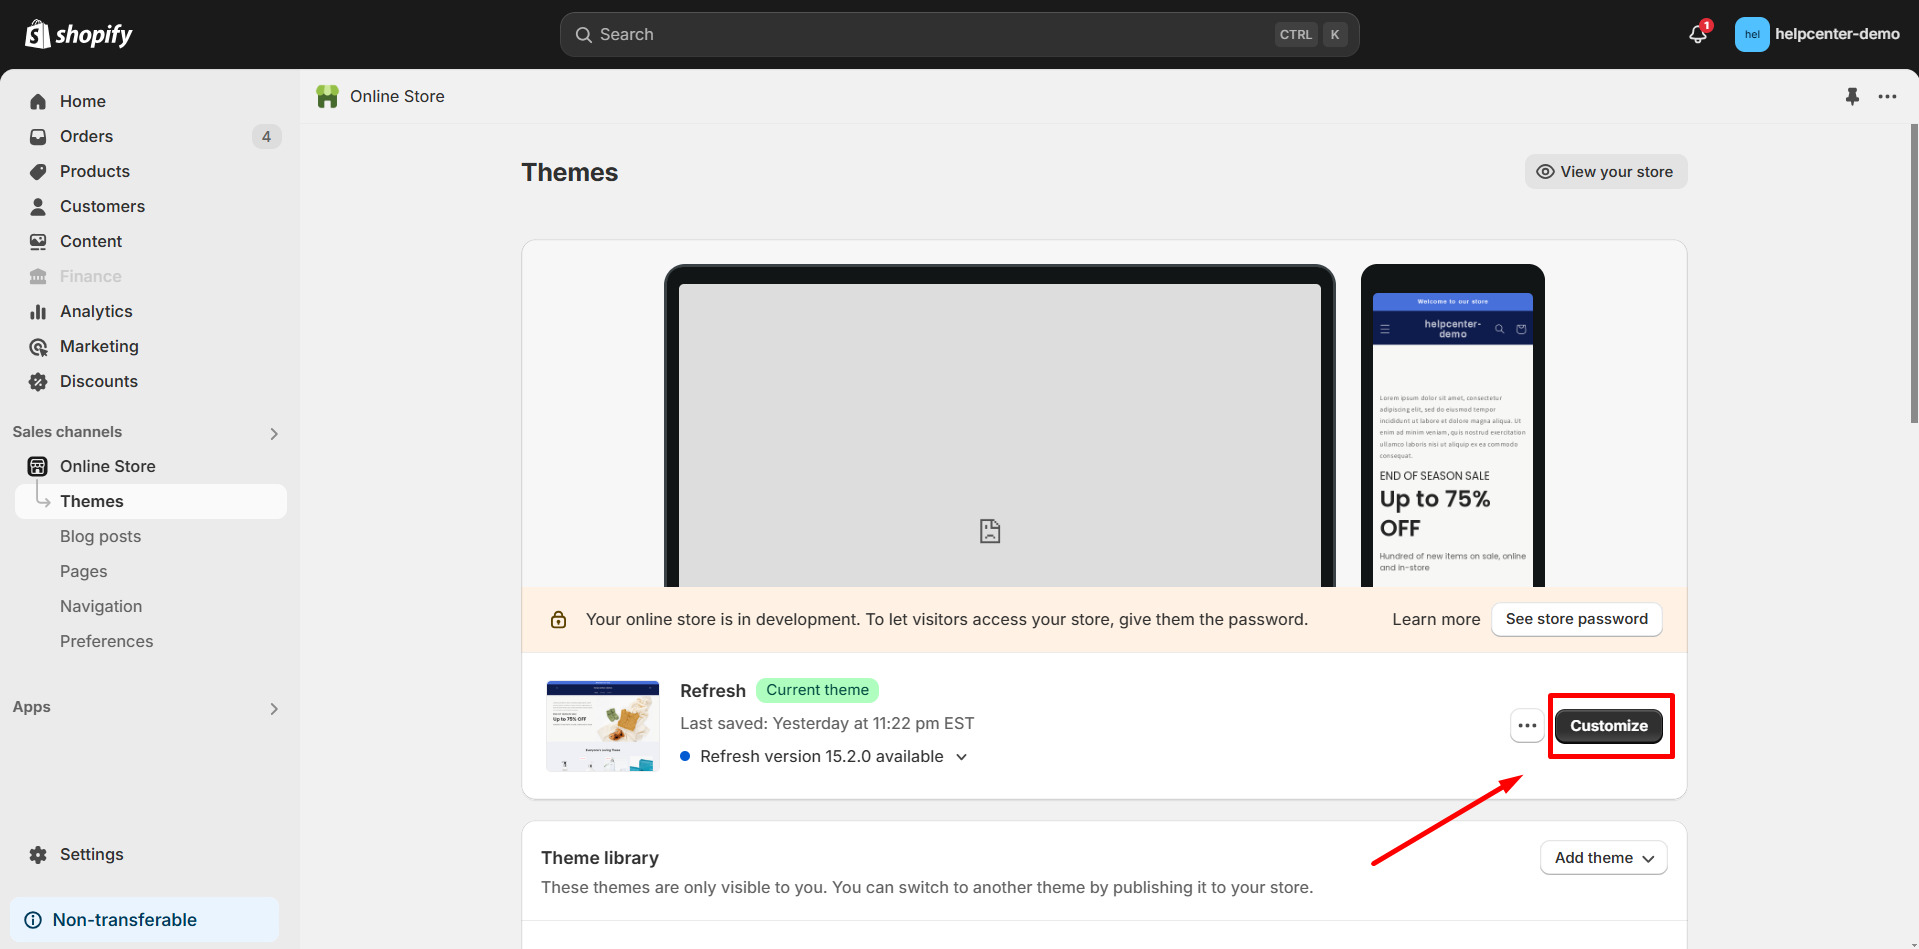
Task: Open the notifications bell
Action: 1697,33
